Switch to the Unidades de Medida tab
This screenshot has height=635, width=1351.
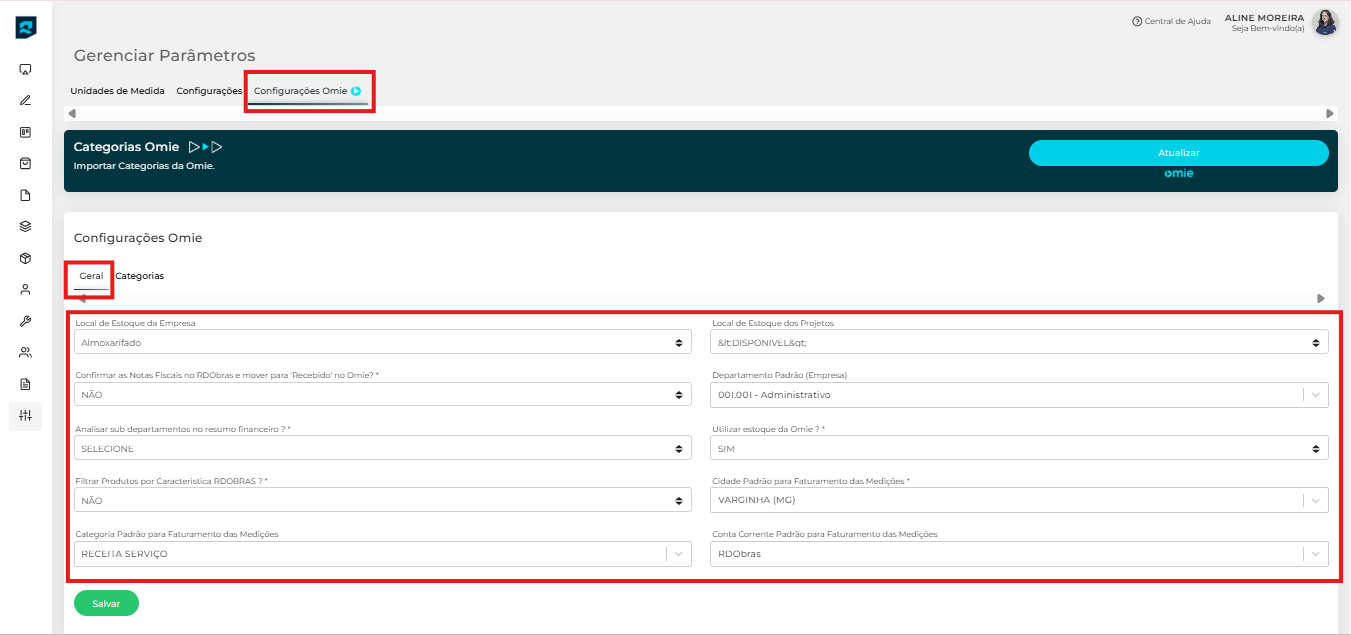coord(117,91)
